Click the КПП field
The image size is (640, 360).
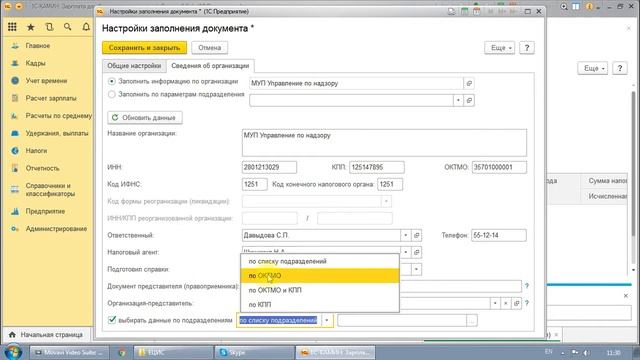377,167
